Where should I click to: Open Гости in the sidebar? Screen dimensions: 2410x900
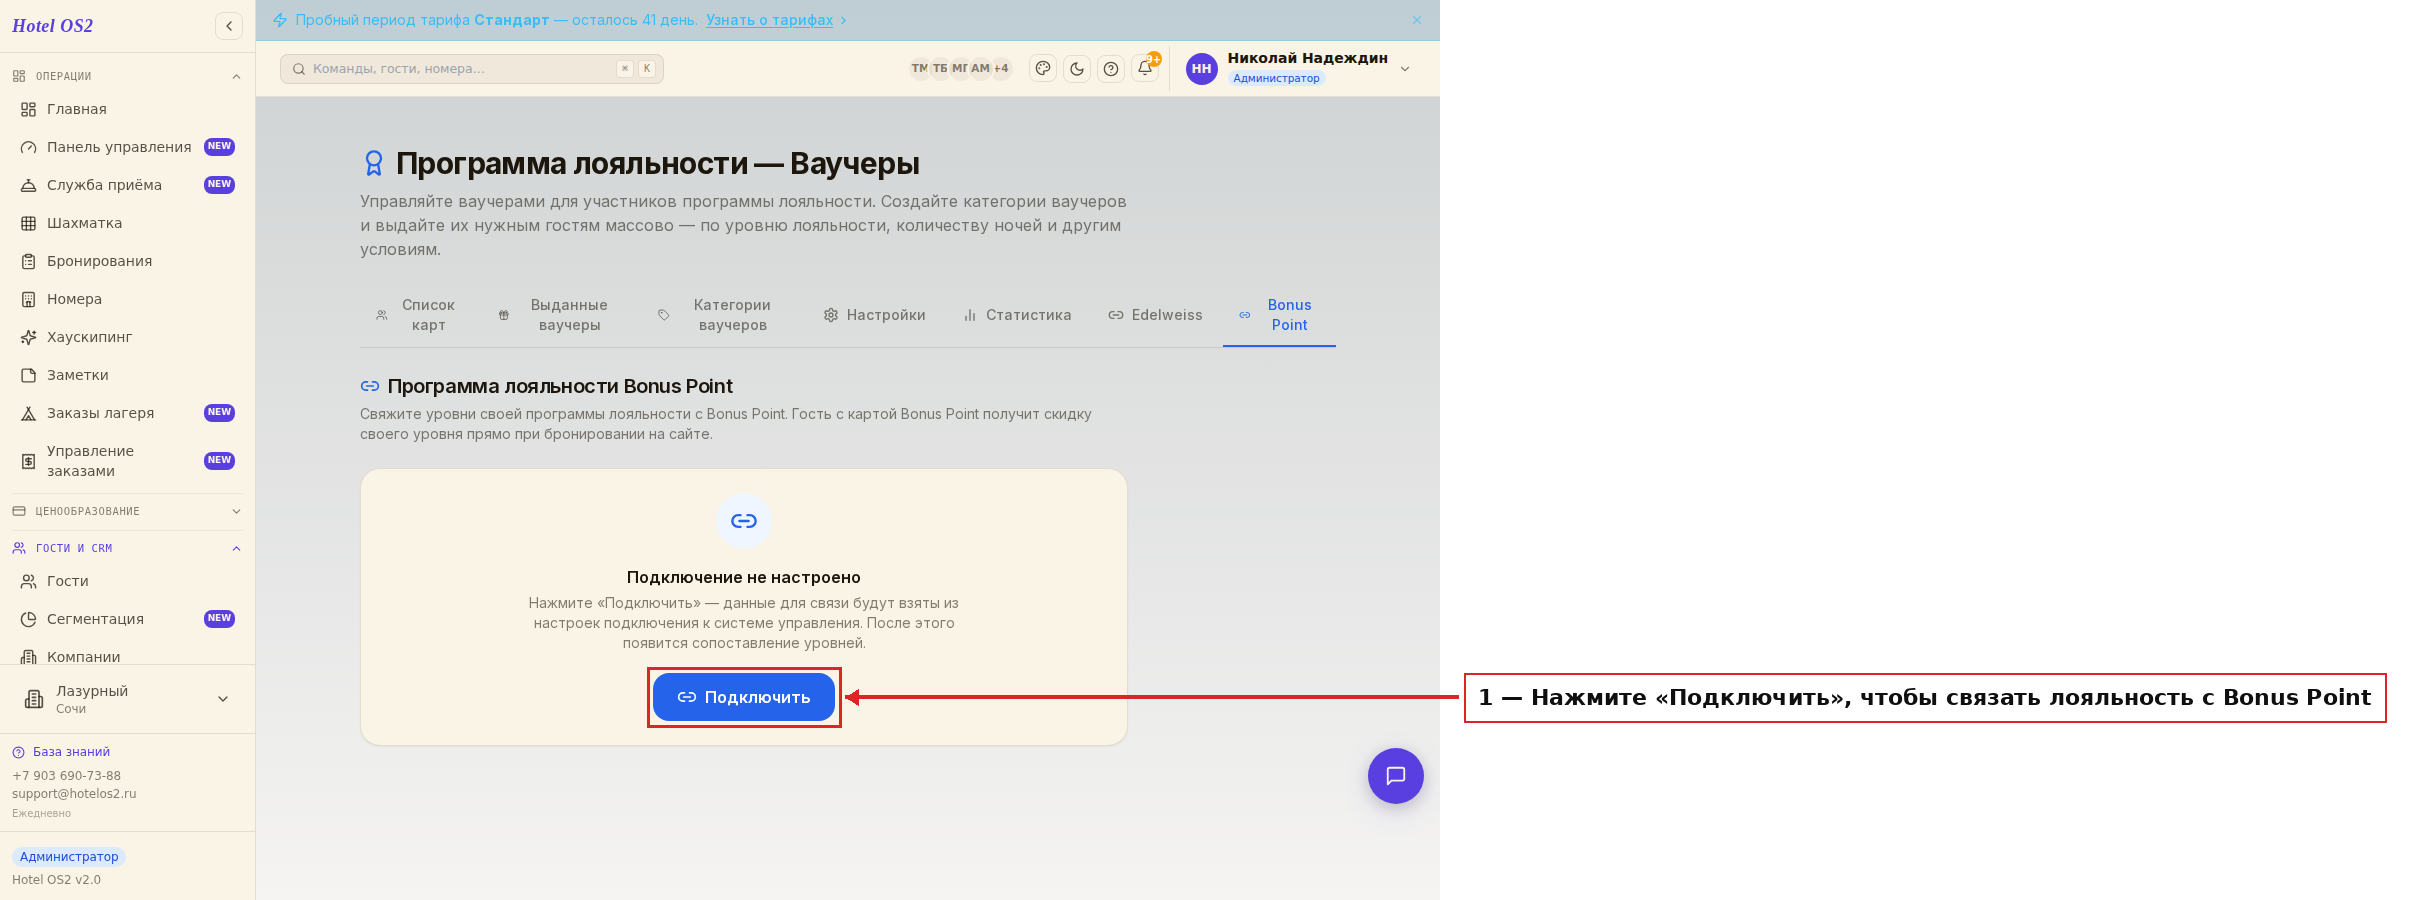(127, 581)
